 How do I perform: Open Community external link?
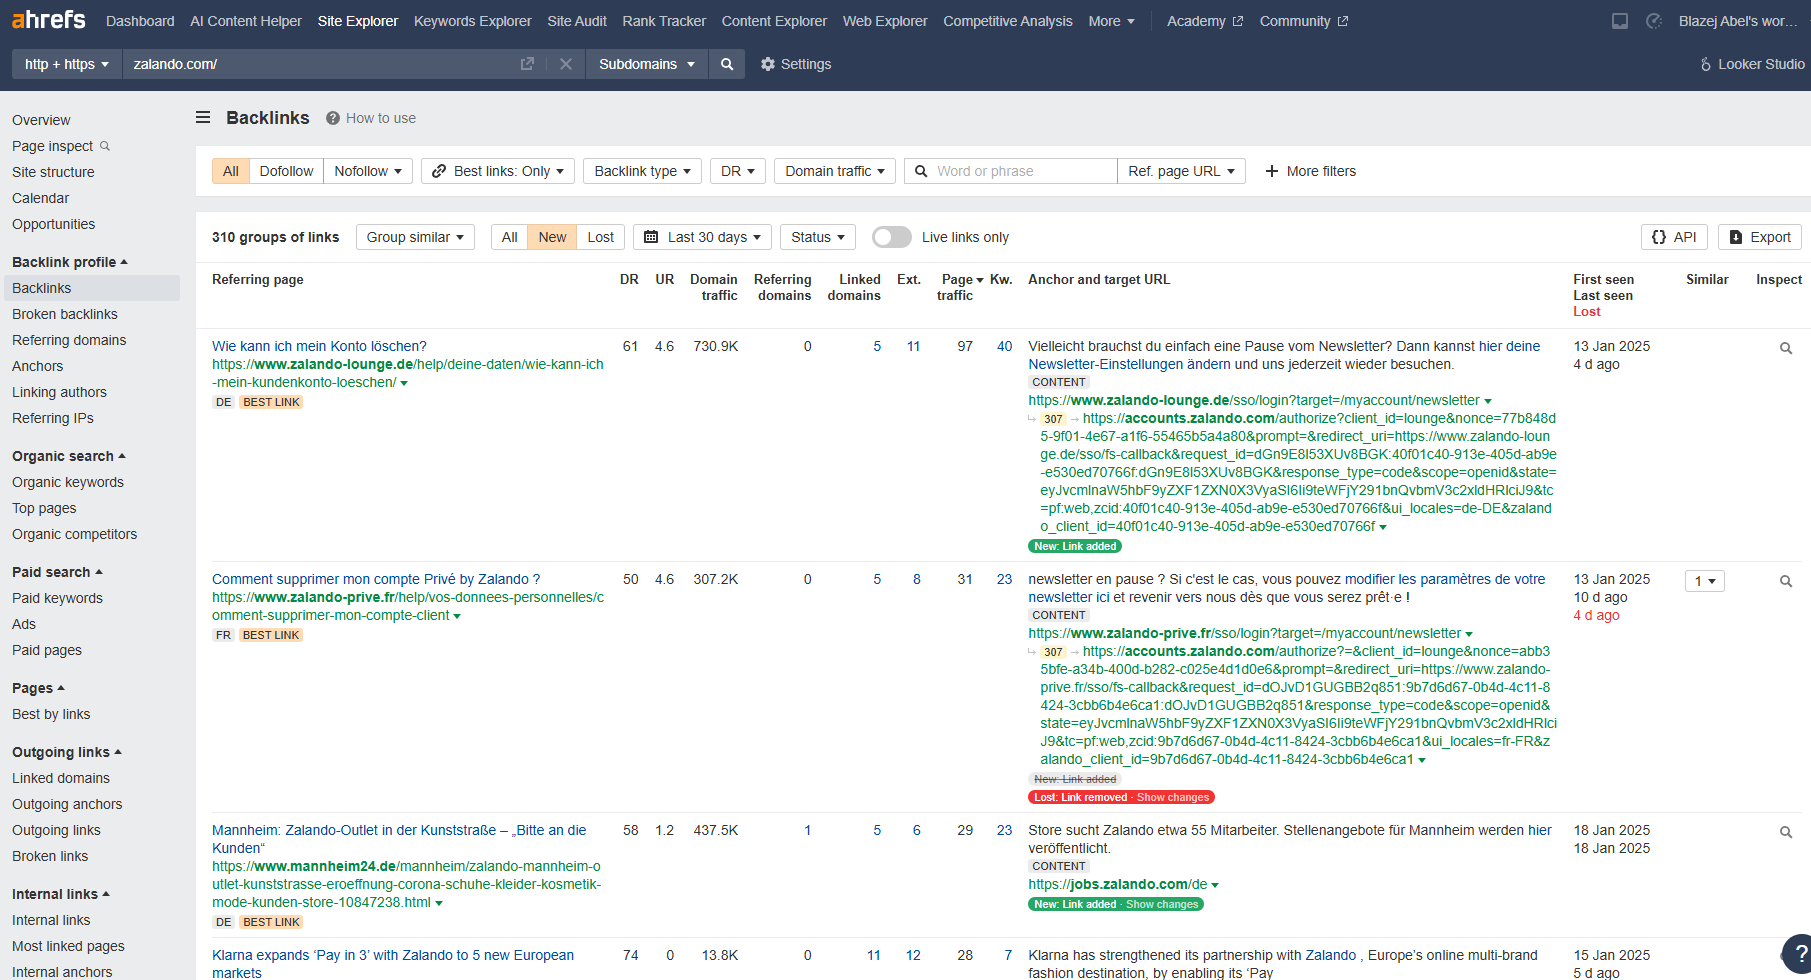click(x=1304, y=21)
